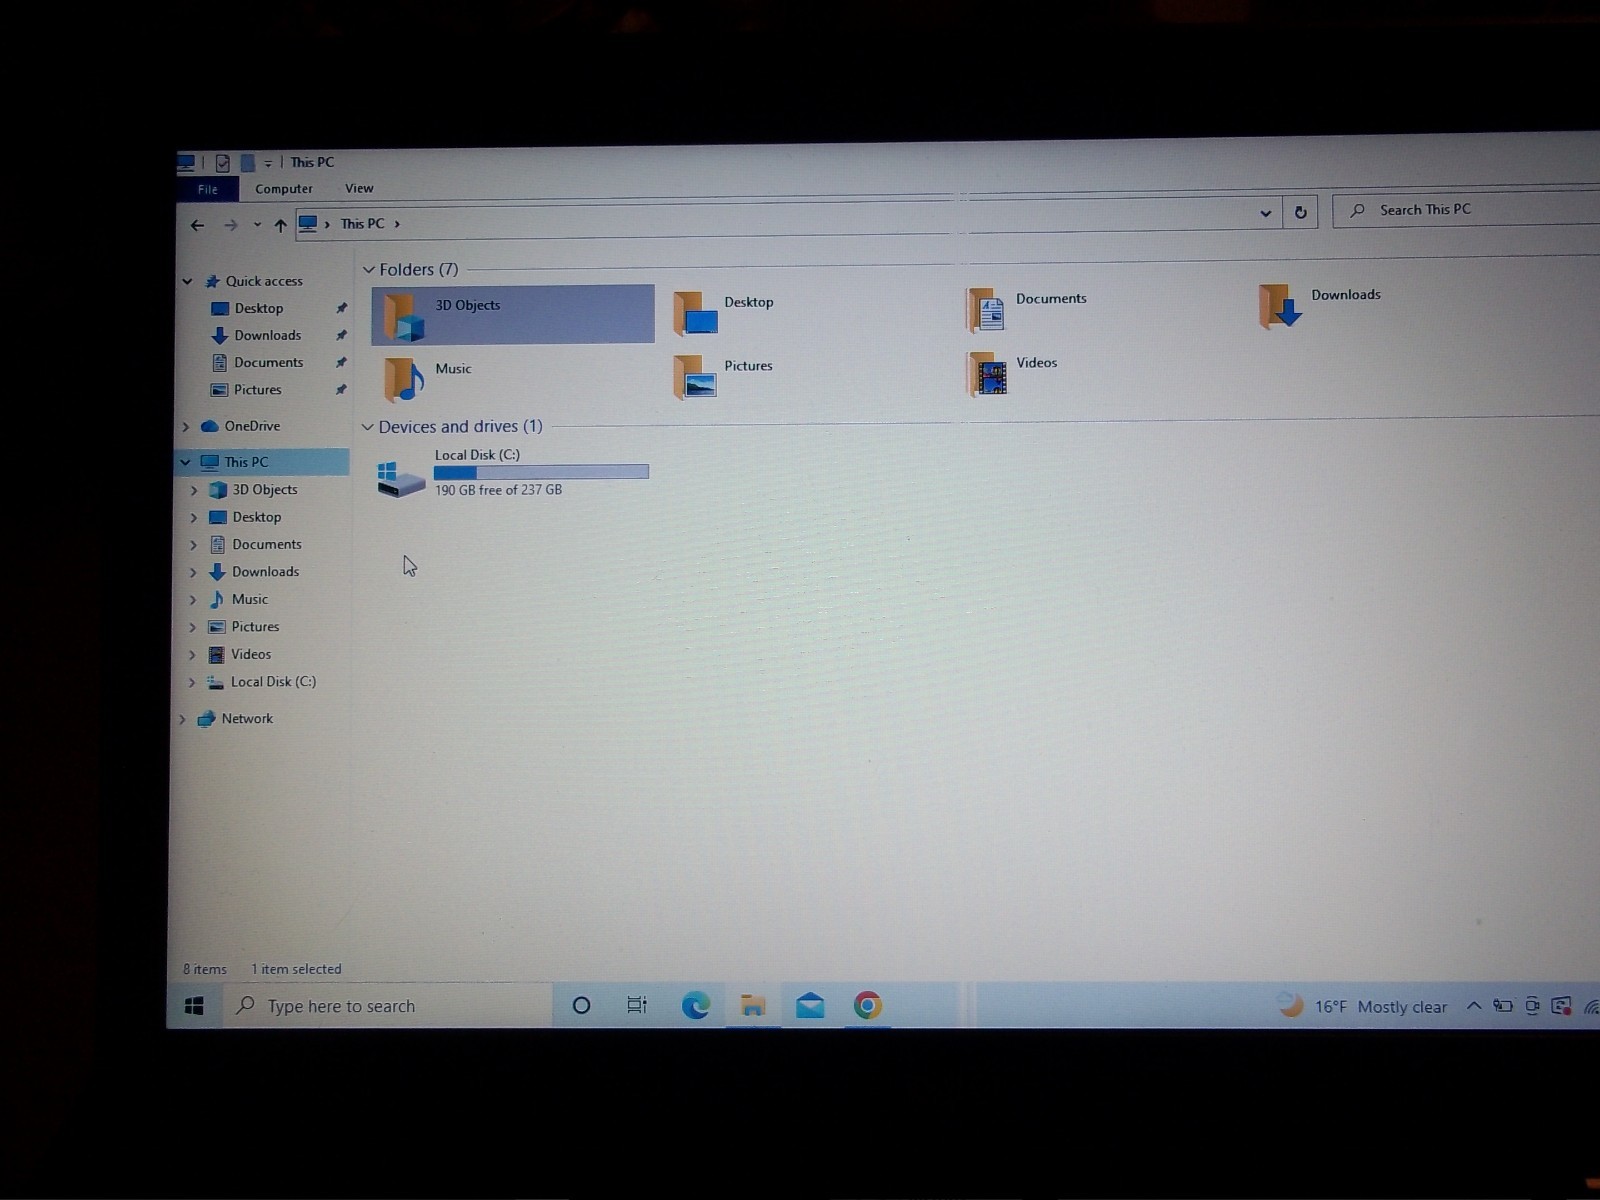Expand the OneDrive tree node
The width and height of the screenshot is (1600, 1200).
185,427
